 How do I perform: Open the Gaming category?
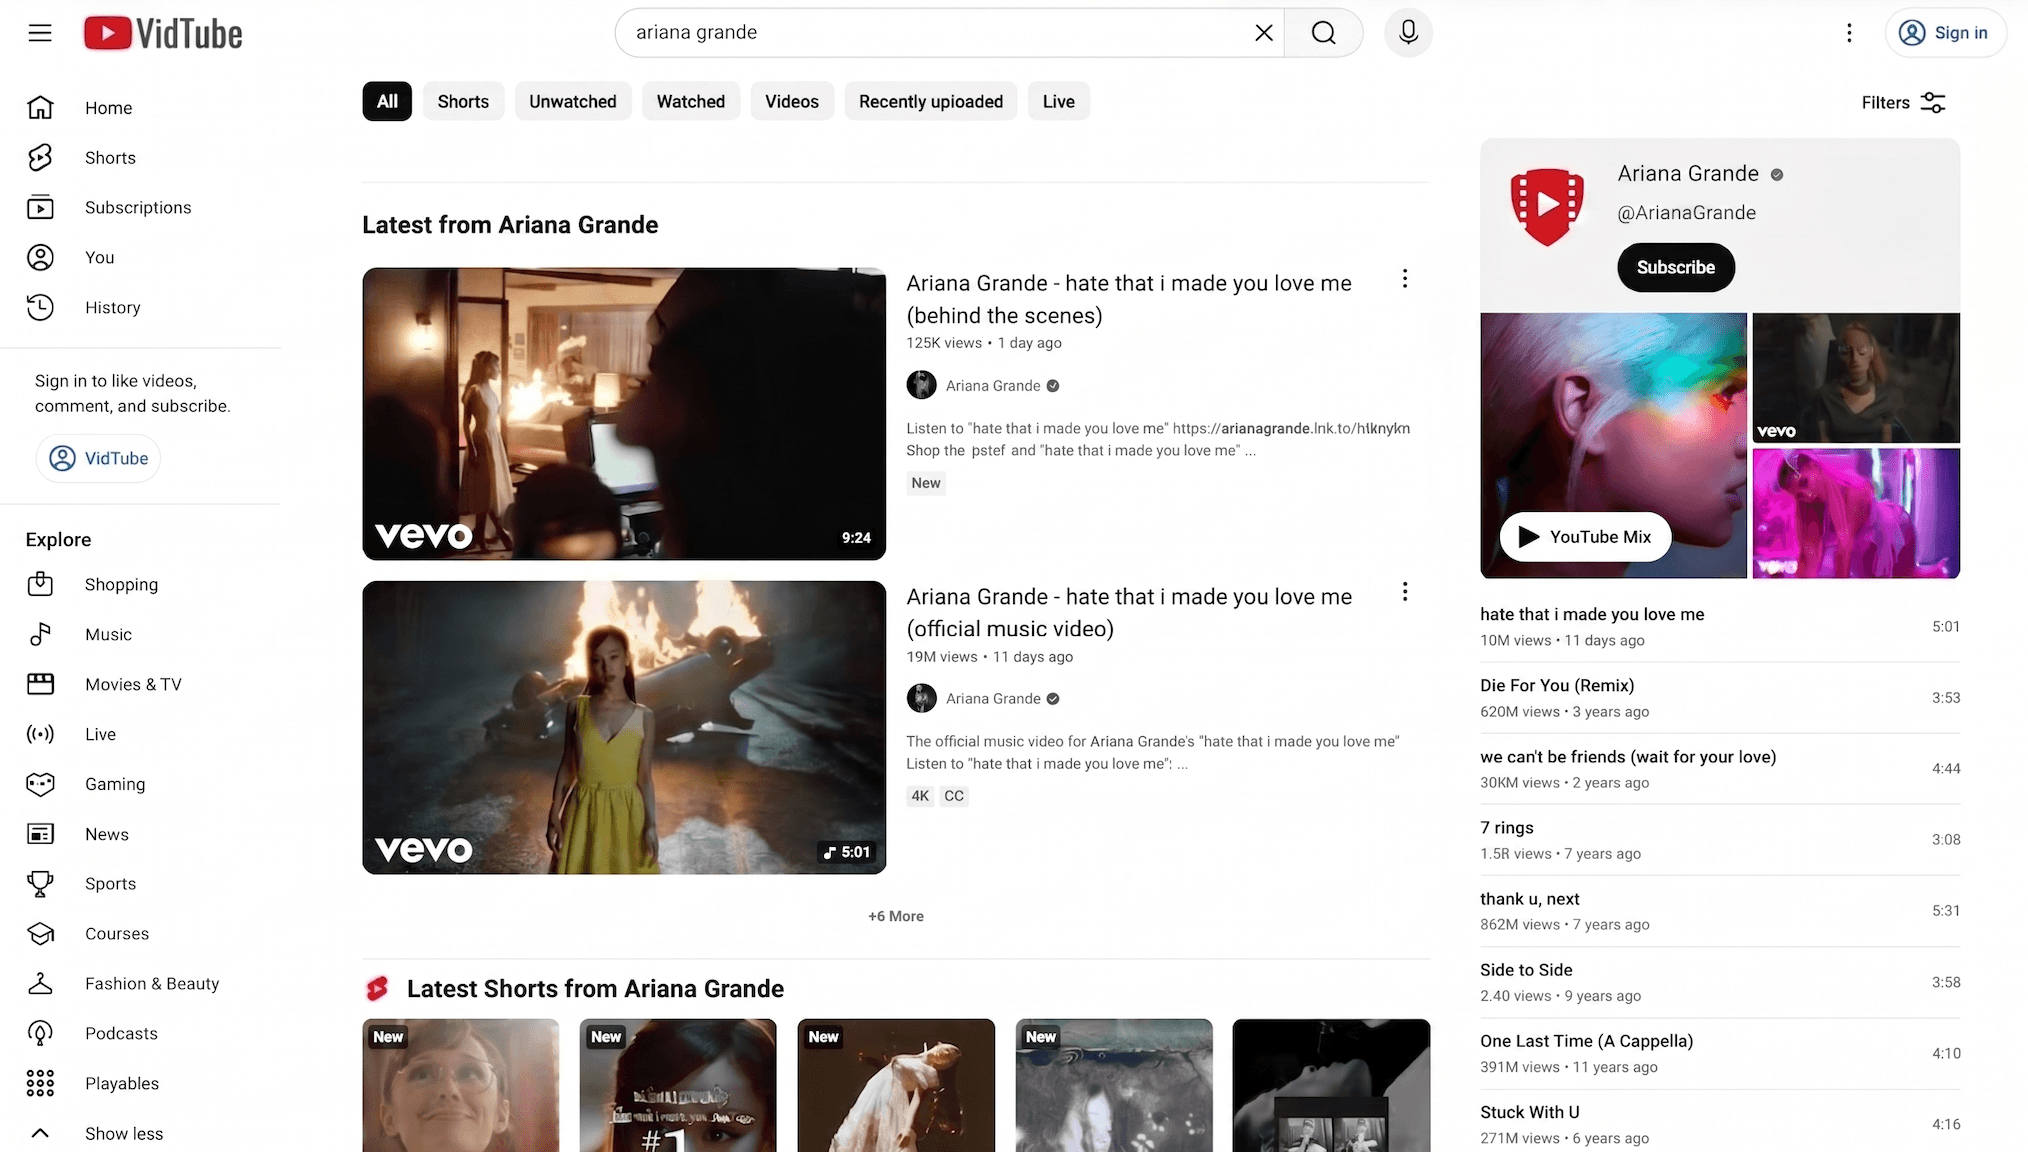[115, 785]
